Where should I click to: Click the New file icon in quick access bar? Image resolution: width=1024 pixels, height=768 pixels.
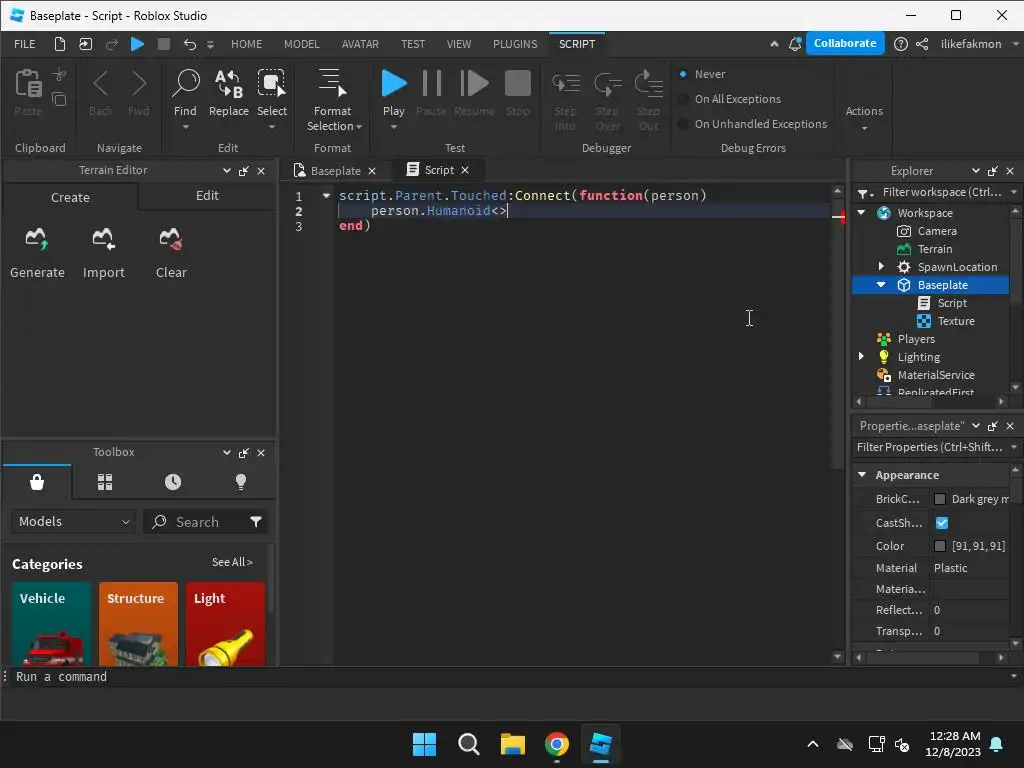point(59,44)
